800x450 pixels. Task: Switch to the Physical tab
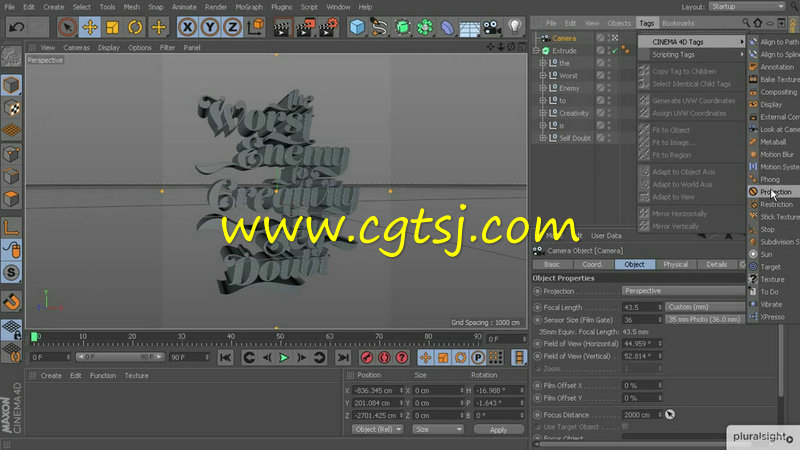[676, 264]
